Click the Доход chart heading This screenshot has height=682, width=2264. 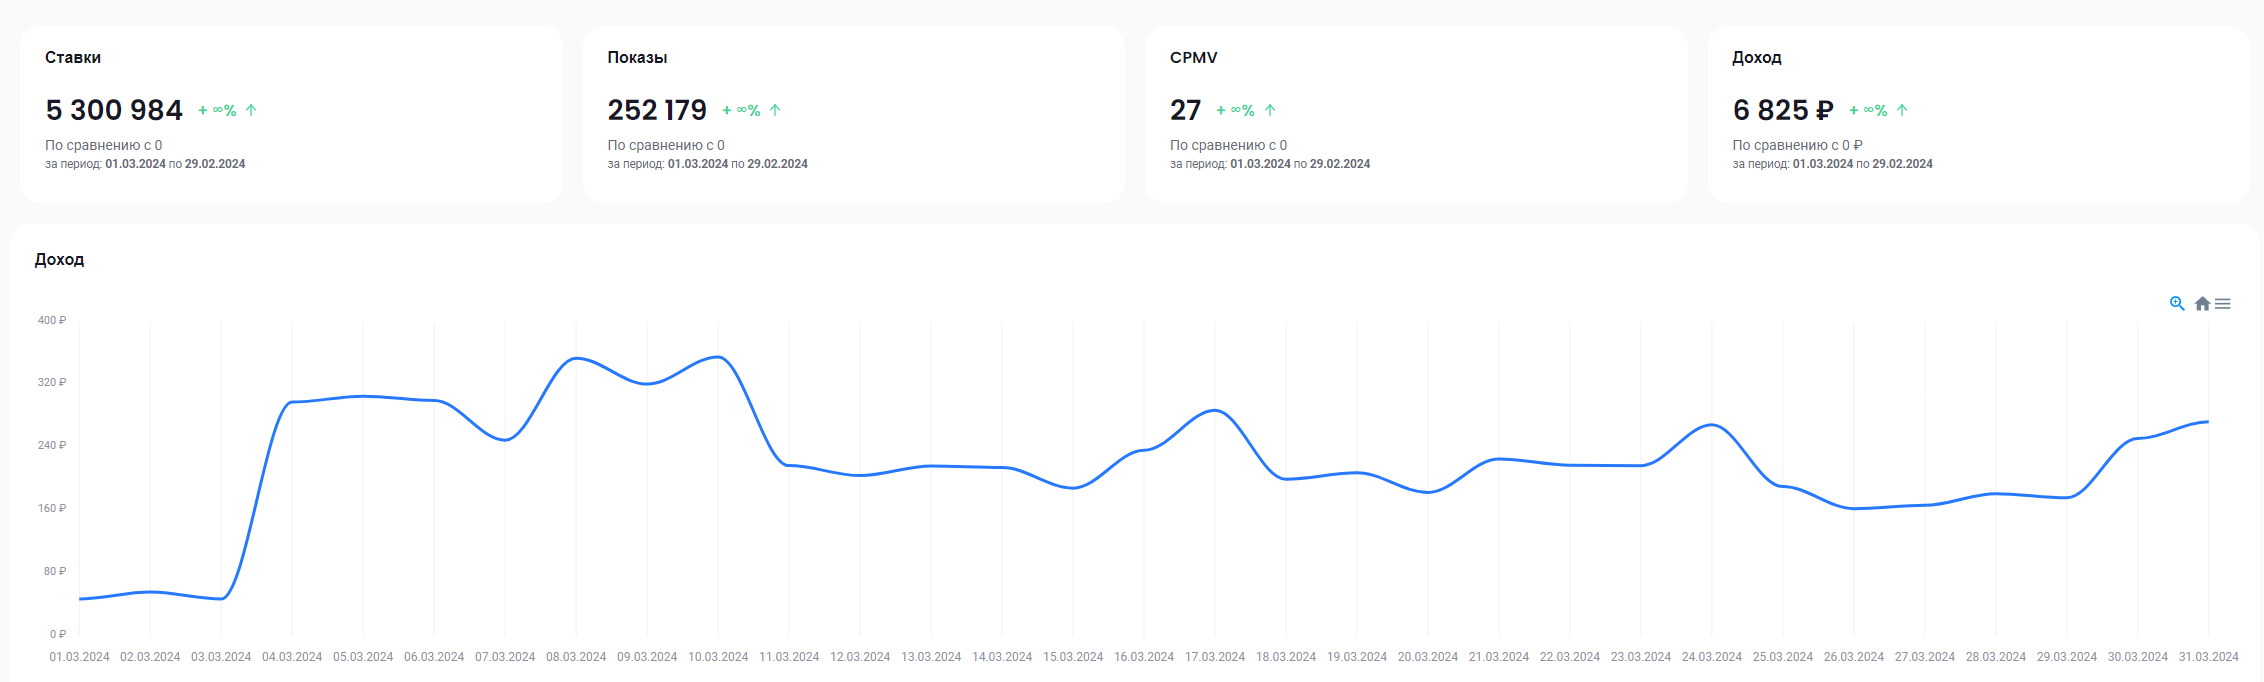coord(59,260)
